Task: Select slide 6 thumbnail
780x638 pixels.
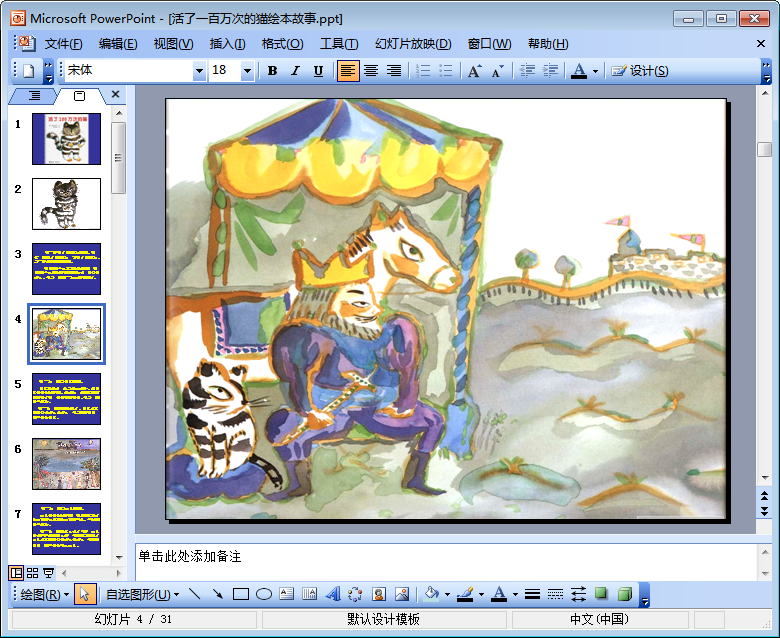Action: point(66,464)
